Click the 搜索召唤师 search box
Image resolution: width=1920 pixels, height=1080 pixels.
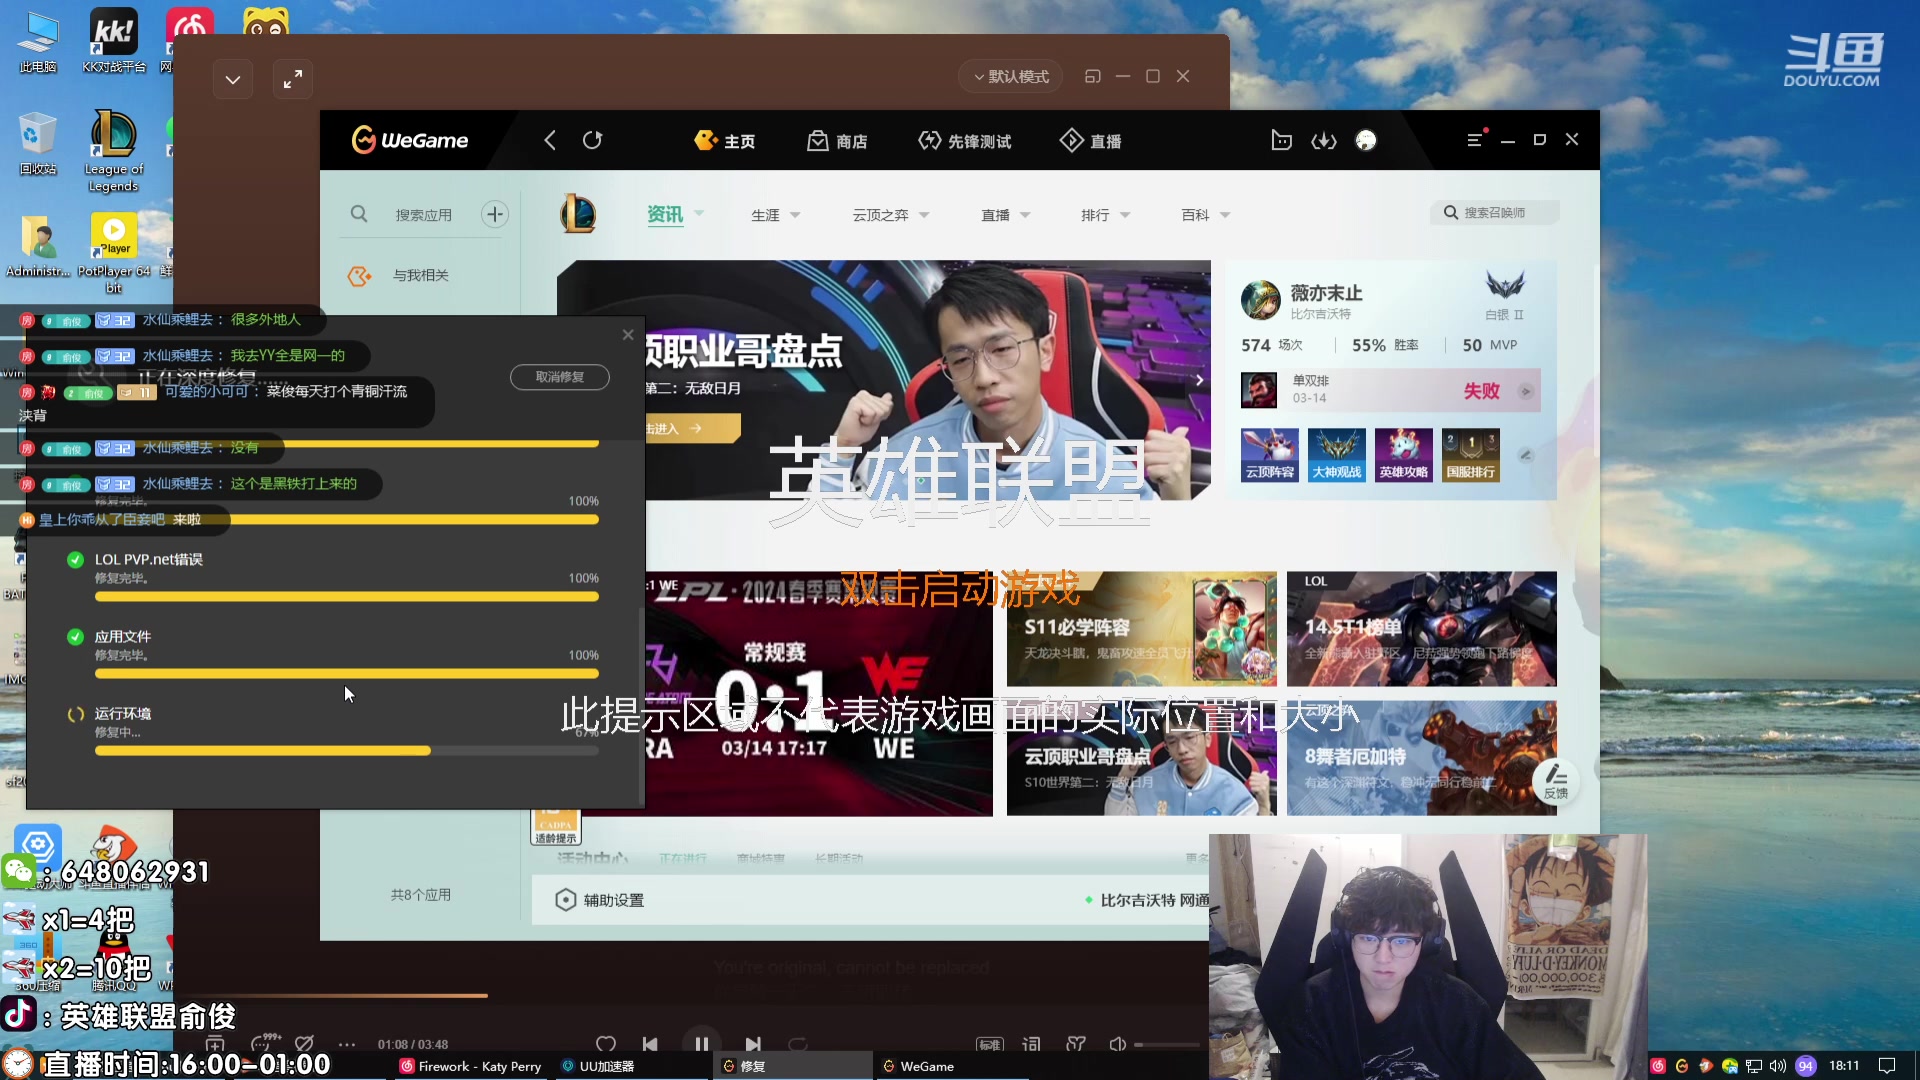(1494, 212)
